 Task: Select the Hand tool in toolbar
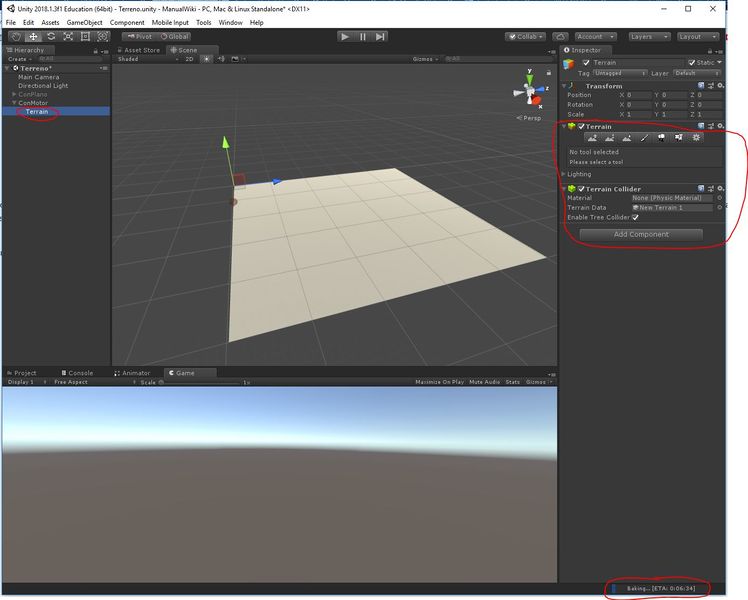16,37
